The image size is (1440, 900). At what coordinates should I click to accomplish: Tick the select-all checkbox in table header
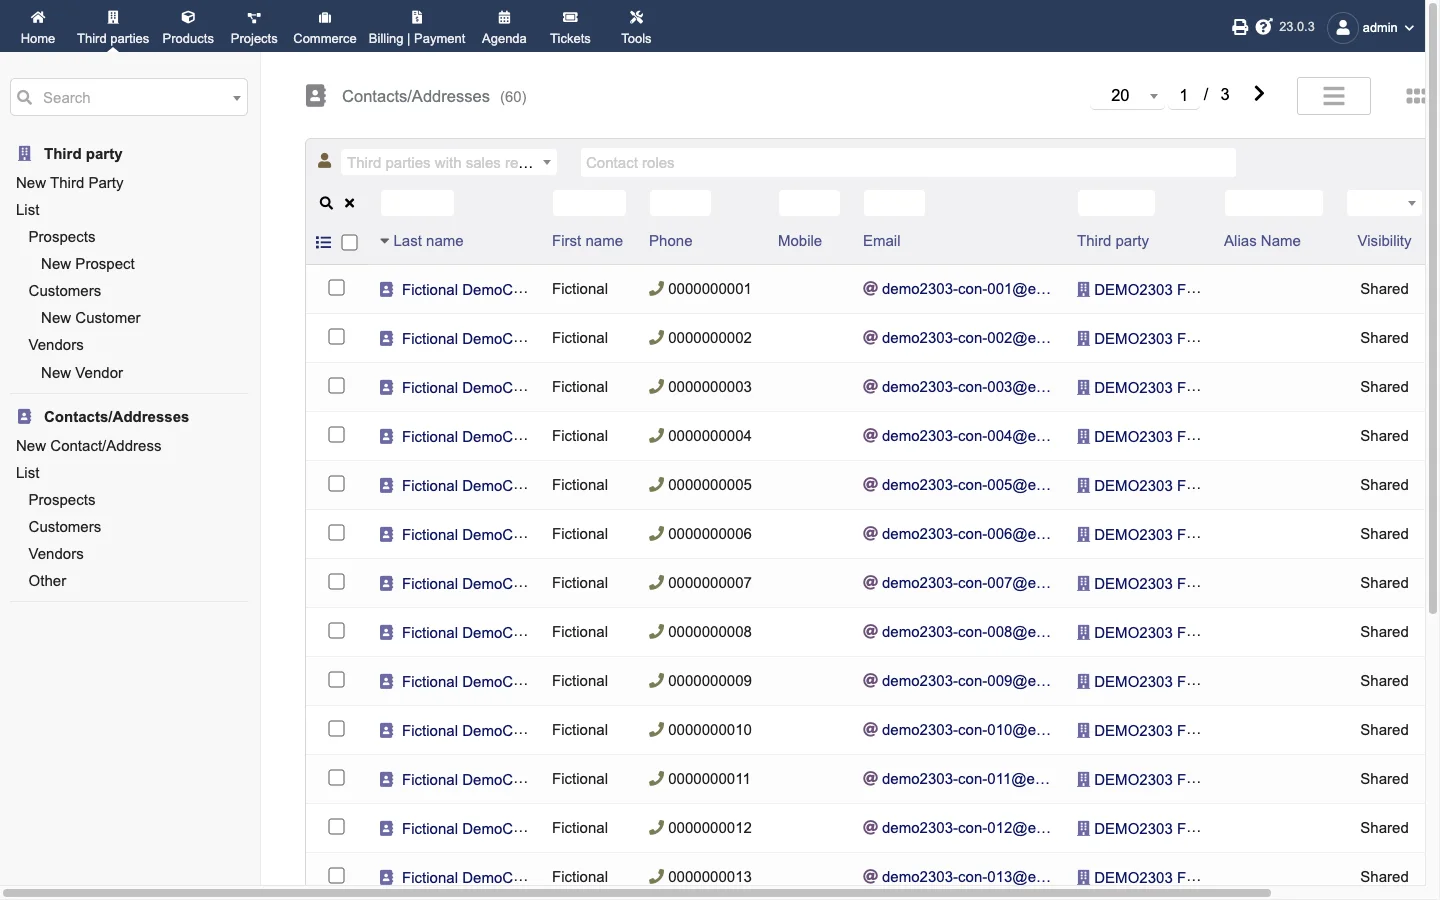pos(350,242)
